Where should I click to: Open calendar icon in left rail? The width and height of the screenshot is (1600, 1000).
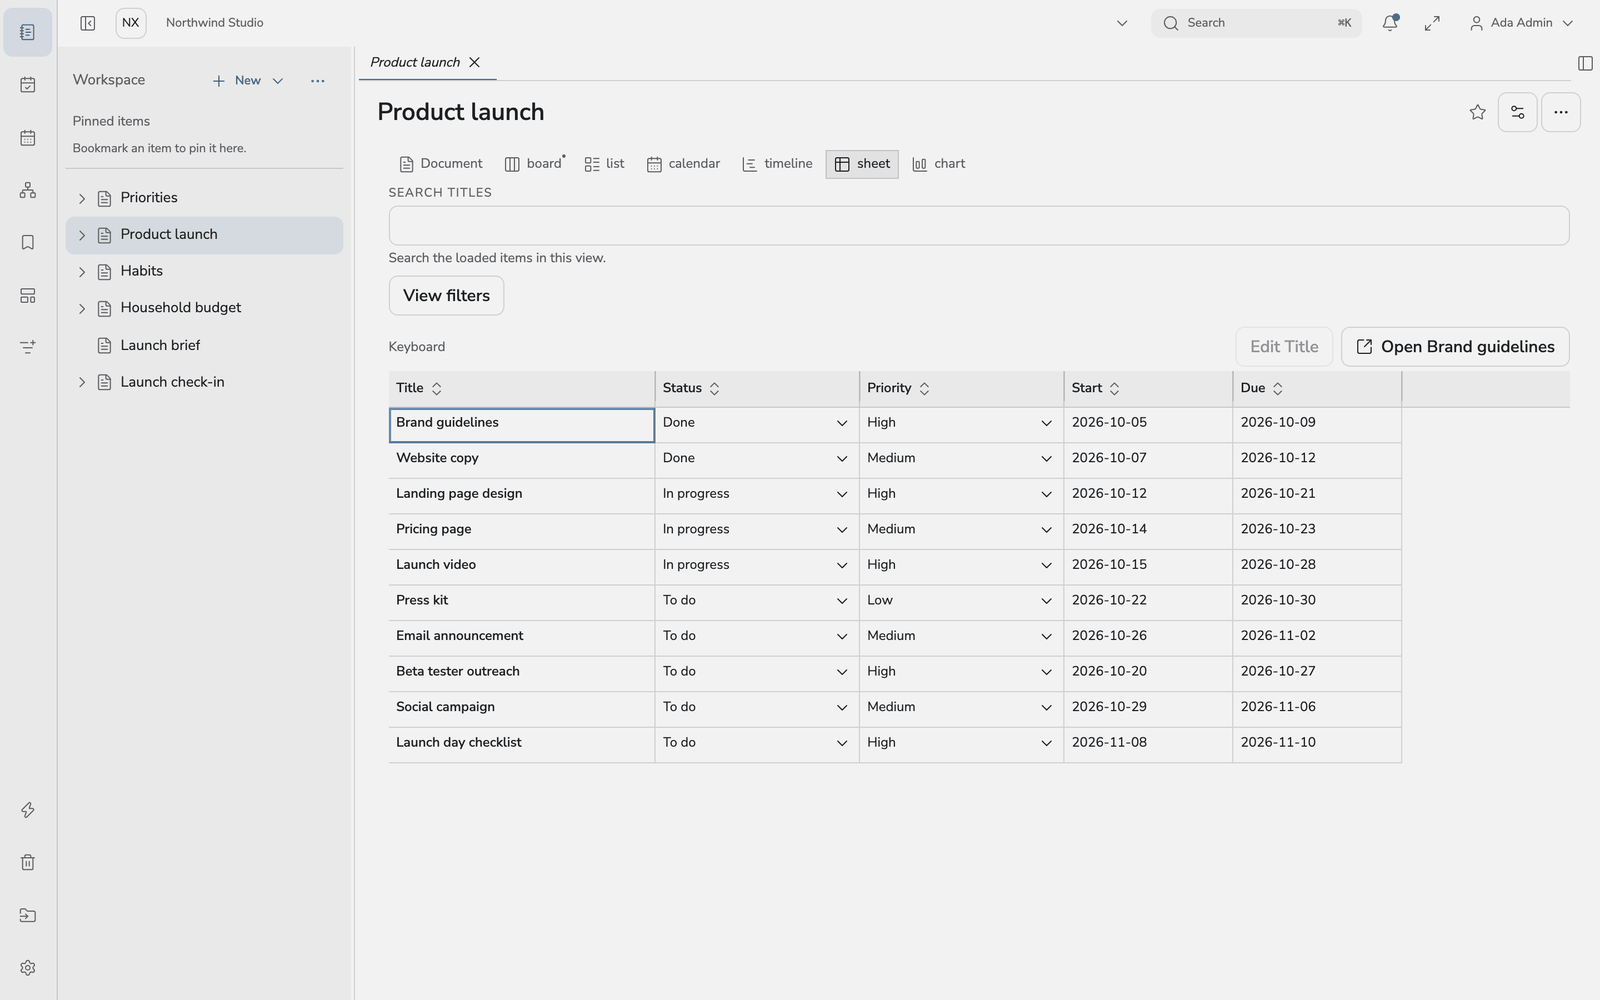(x=28, y=138)
